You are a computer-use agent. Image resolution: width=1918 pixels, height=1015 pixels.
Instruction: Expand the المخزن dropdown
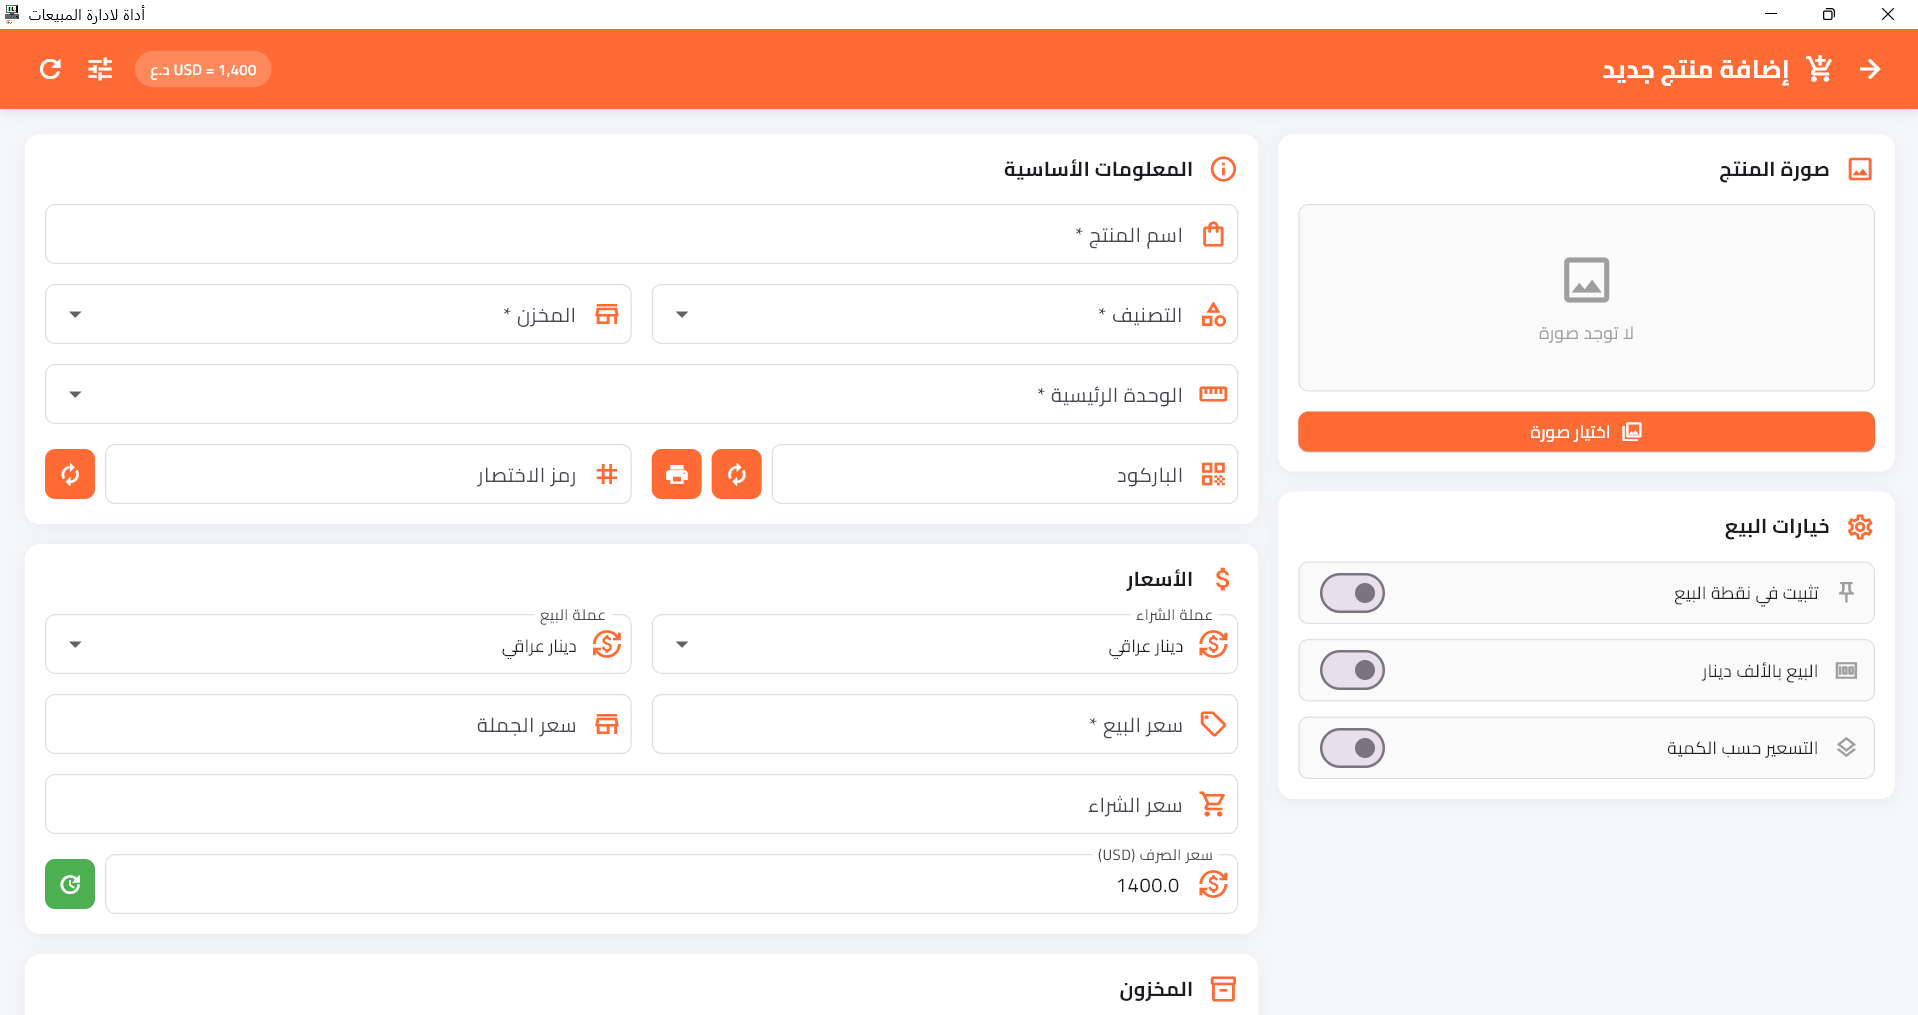click(x=74, y=314)
